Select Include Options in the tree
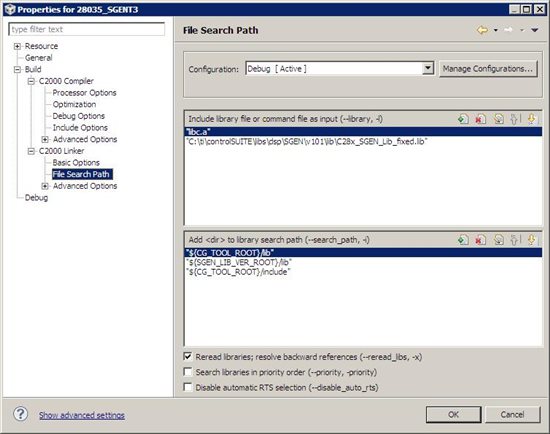Viewport: 550px width, 434px height. (x=80, y=128)
